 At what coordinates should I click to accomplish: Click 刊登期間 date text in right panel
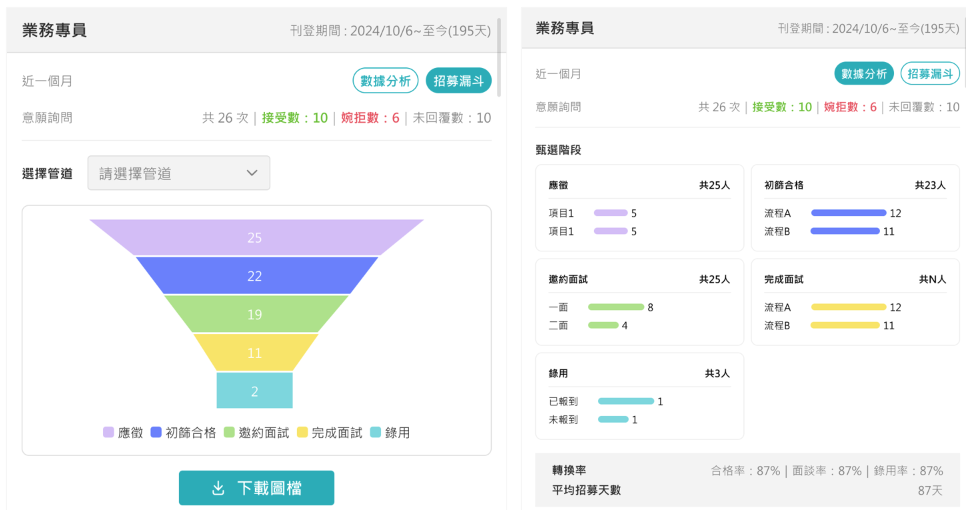click(x=869, y=28)
